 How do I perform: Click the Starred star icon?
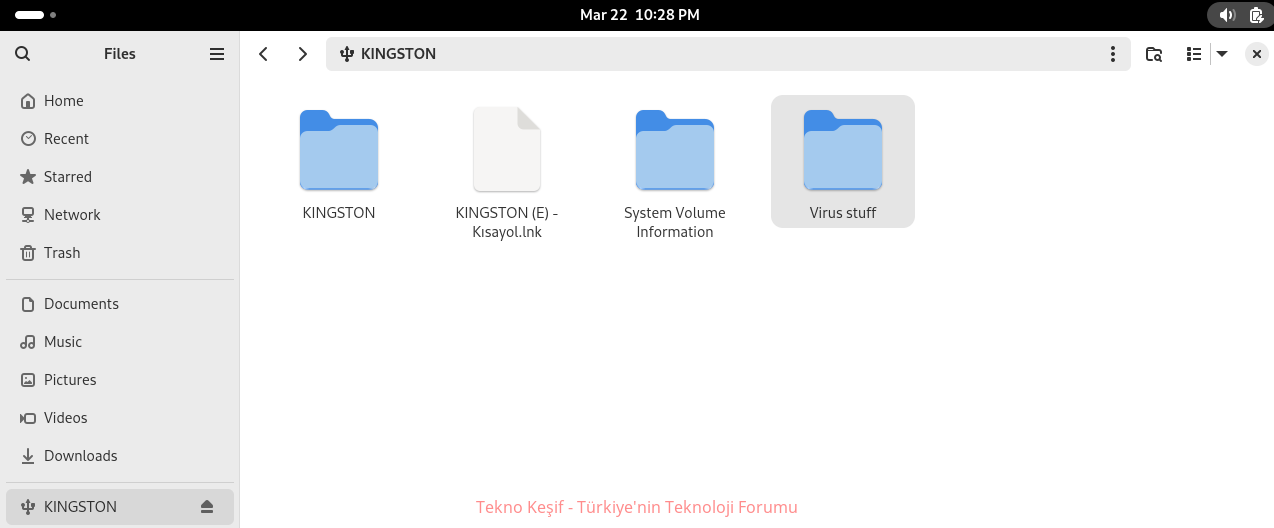point(28,177)
